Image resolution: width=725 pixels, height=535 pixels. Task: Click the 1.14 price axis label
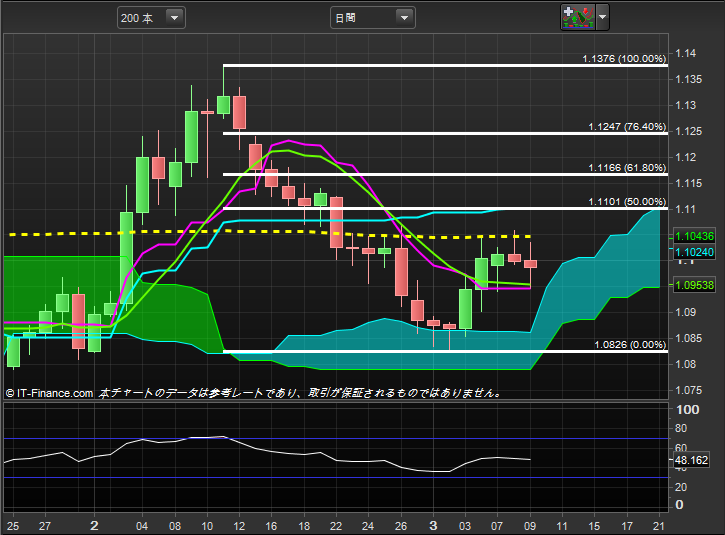[685, 53]
